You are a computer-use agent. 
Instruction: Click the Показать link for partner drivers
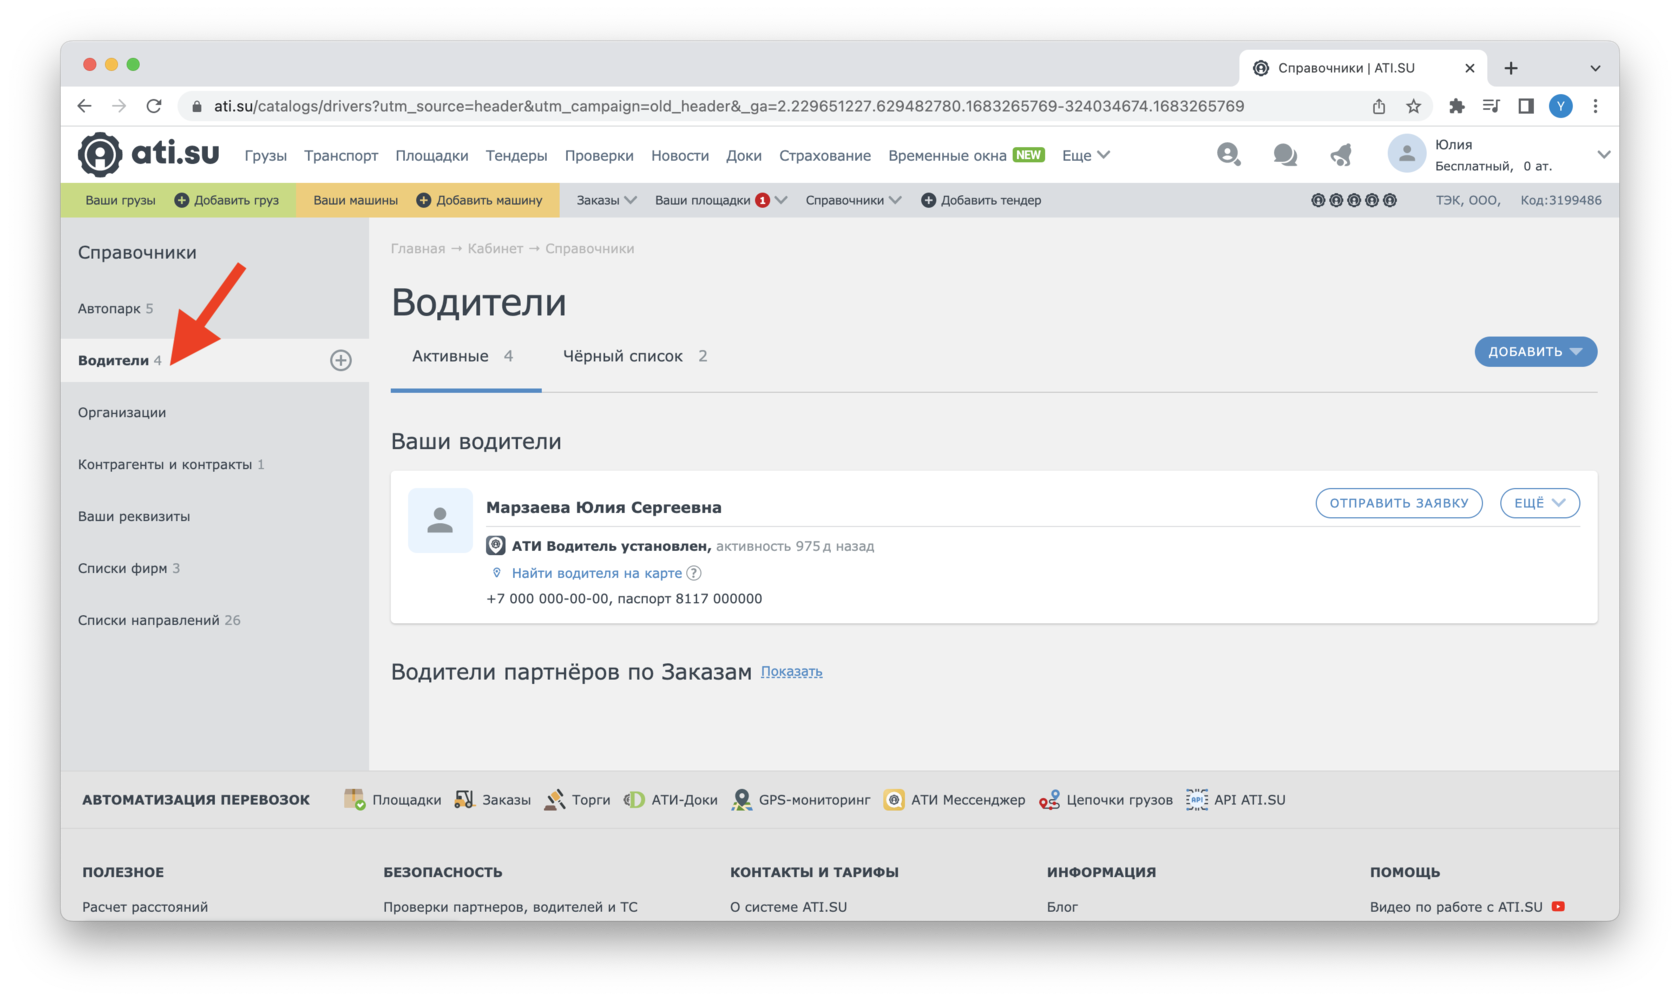pos(791,672)
